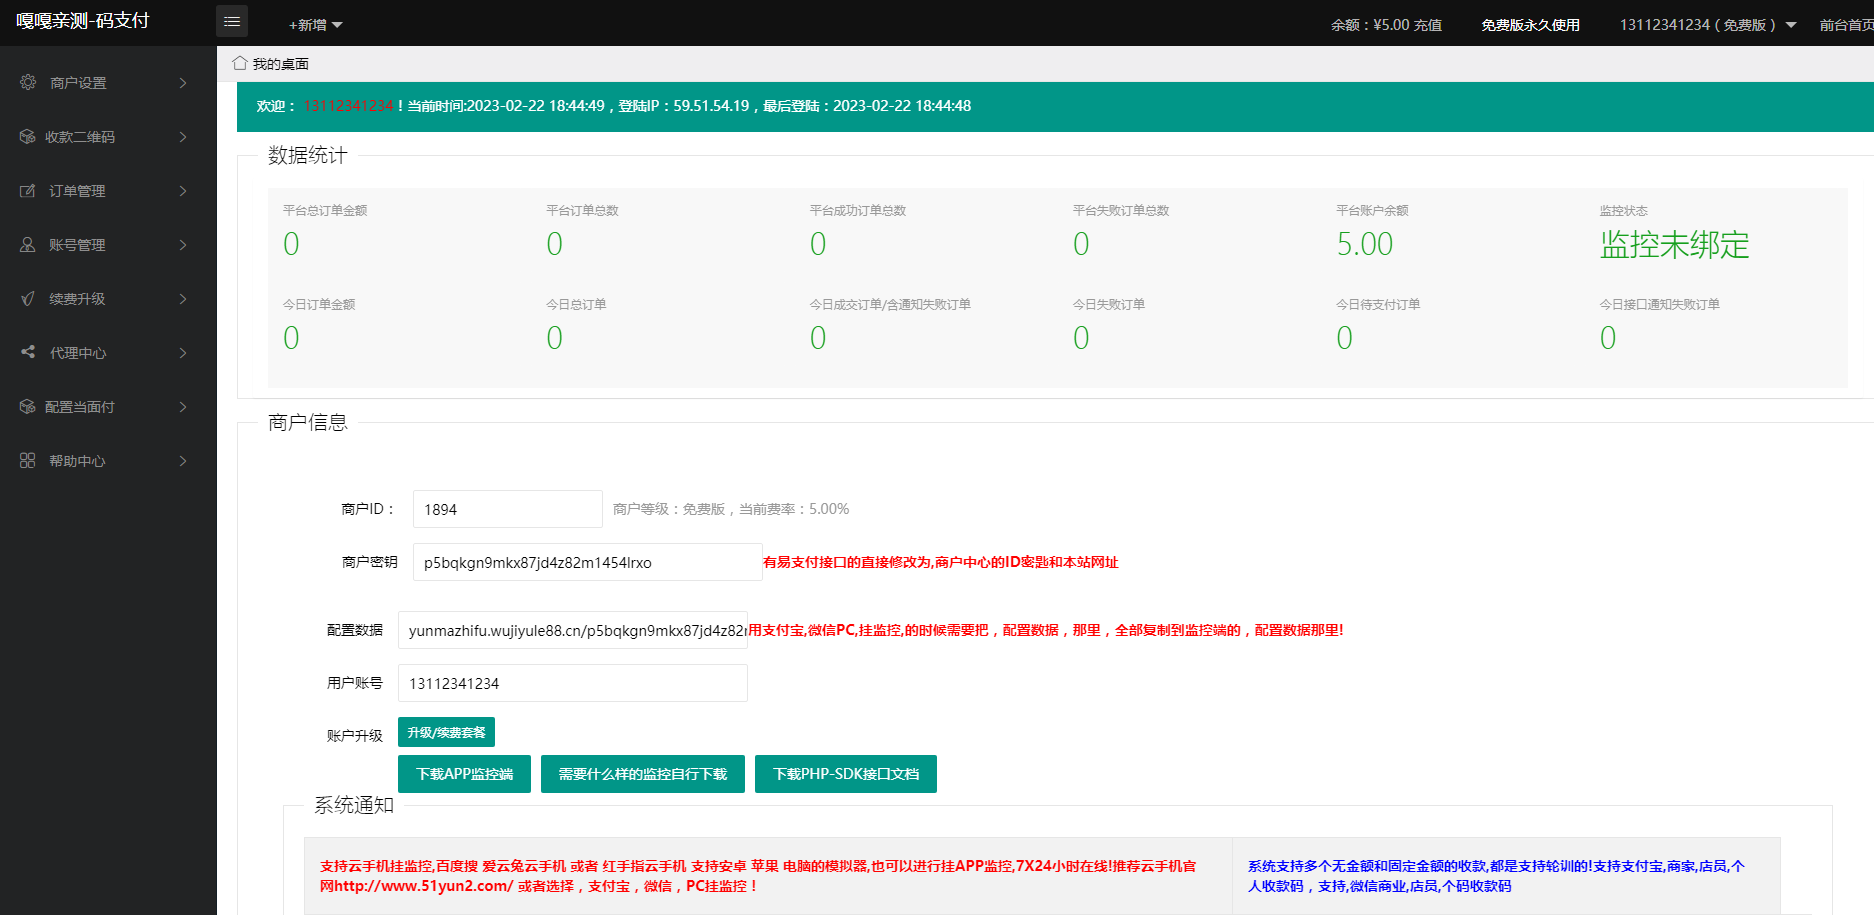Click the edit icon beside 订单管理
1874x915 pixels.
pyautogui.click(x=28, y=191)
